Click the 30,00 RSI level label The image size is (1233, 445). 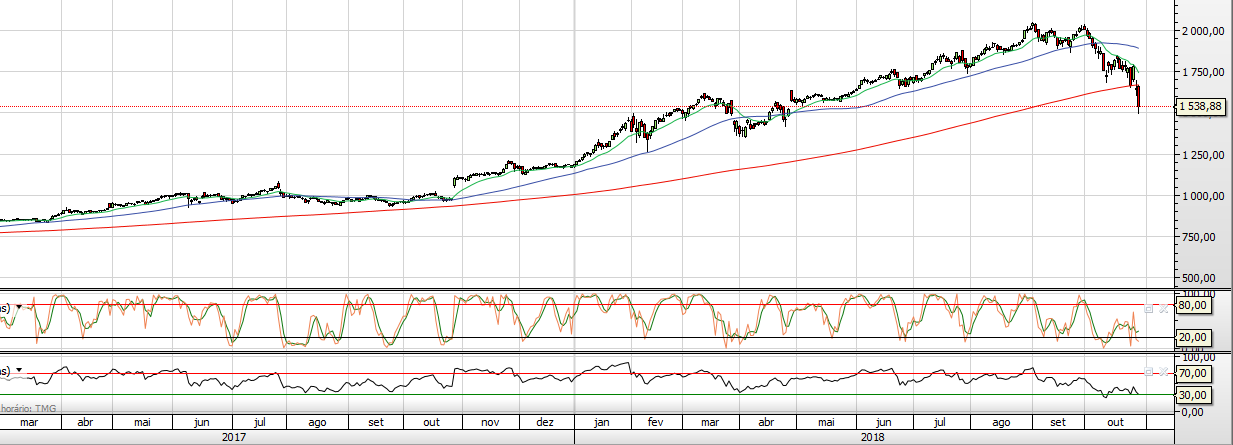click(1196, 395)
